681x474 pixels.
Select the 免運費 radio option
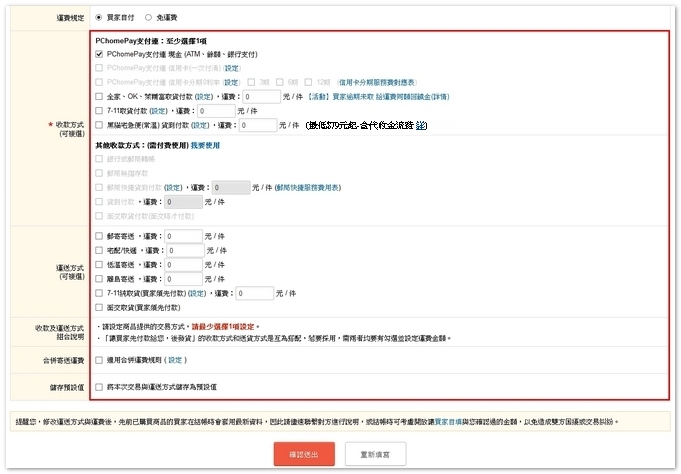point(149,17)
